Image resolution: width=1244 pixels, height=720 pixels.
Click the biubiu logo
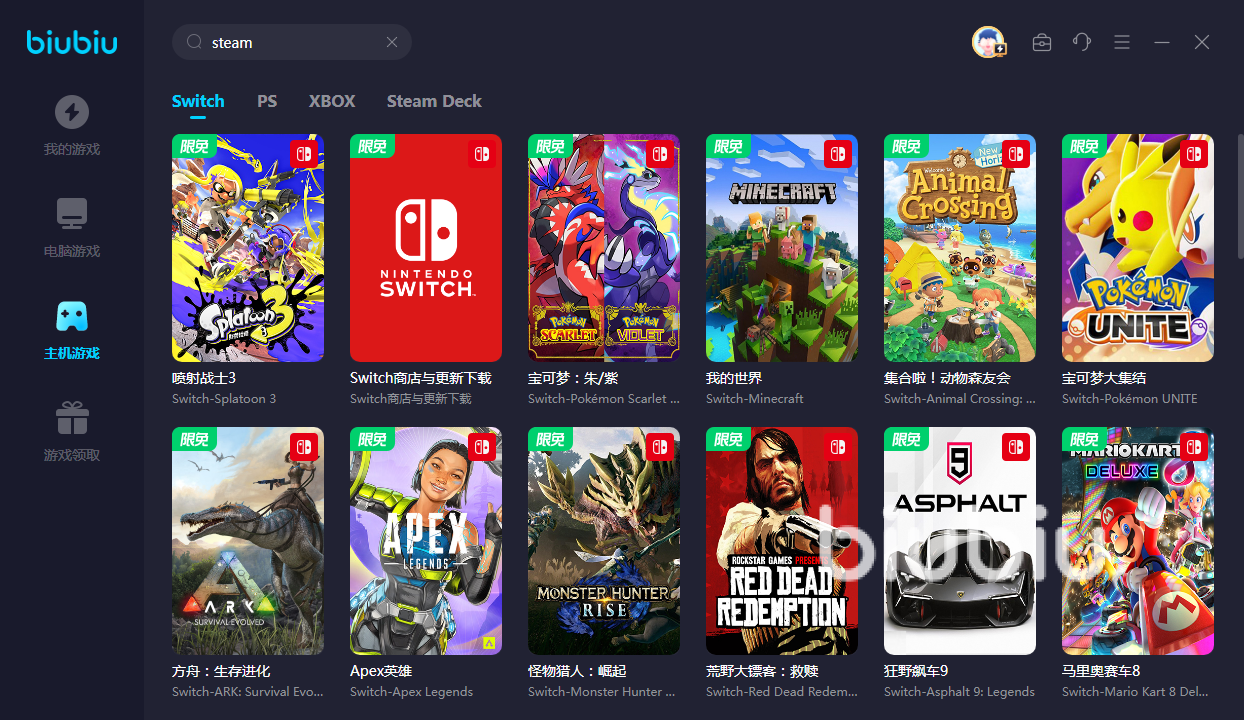(x=72, y=42)
